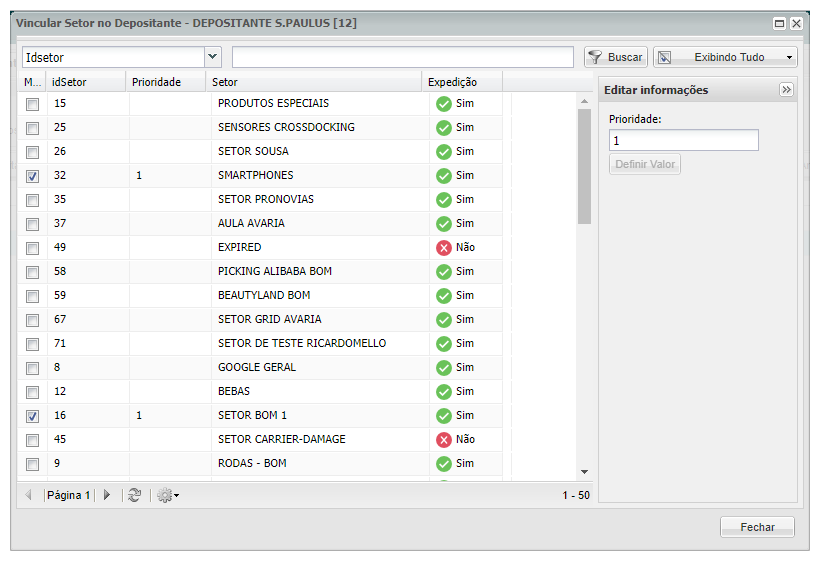The width and height of the screenshot is (820, 561).
Task: Sort by Setor column header
Action: tap(314, 82)
